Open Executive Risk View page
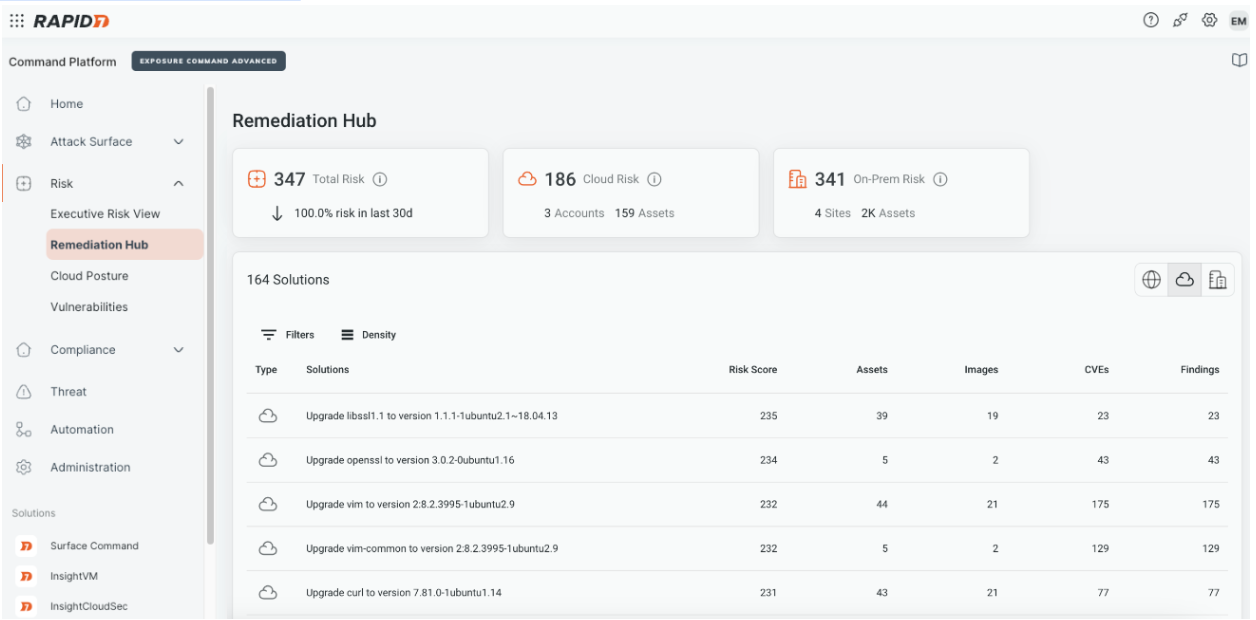 point(105,214)
